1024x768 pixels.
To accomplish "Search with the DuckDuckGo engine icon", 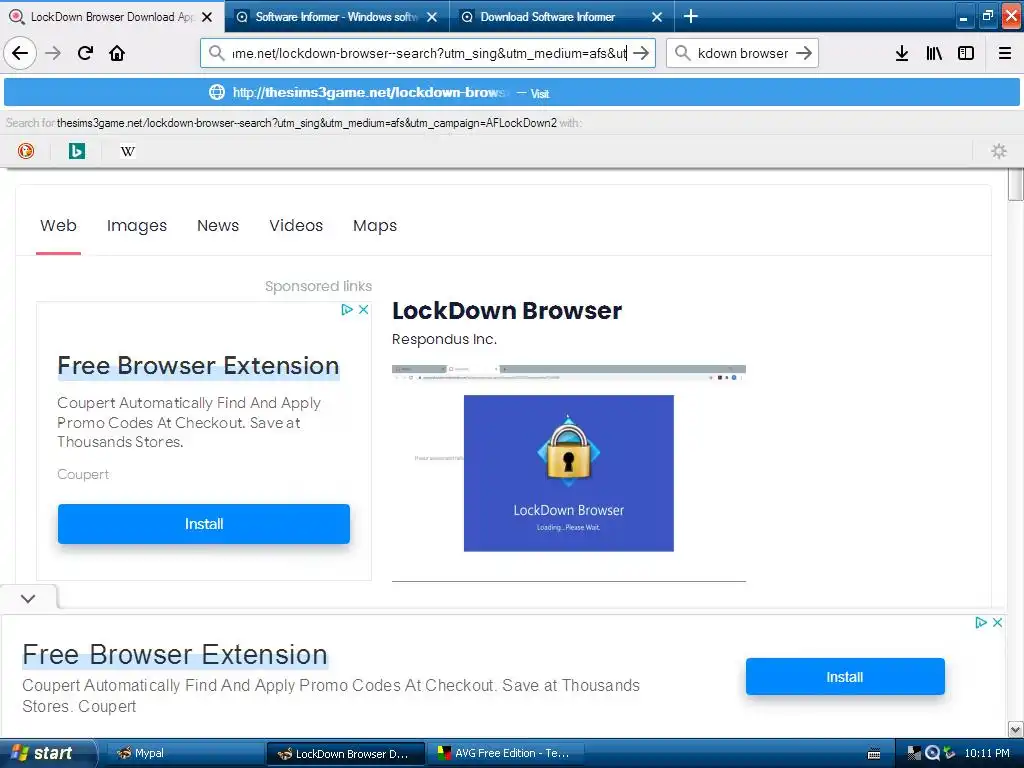I will (x=26, y=151).
